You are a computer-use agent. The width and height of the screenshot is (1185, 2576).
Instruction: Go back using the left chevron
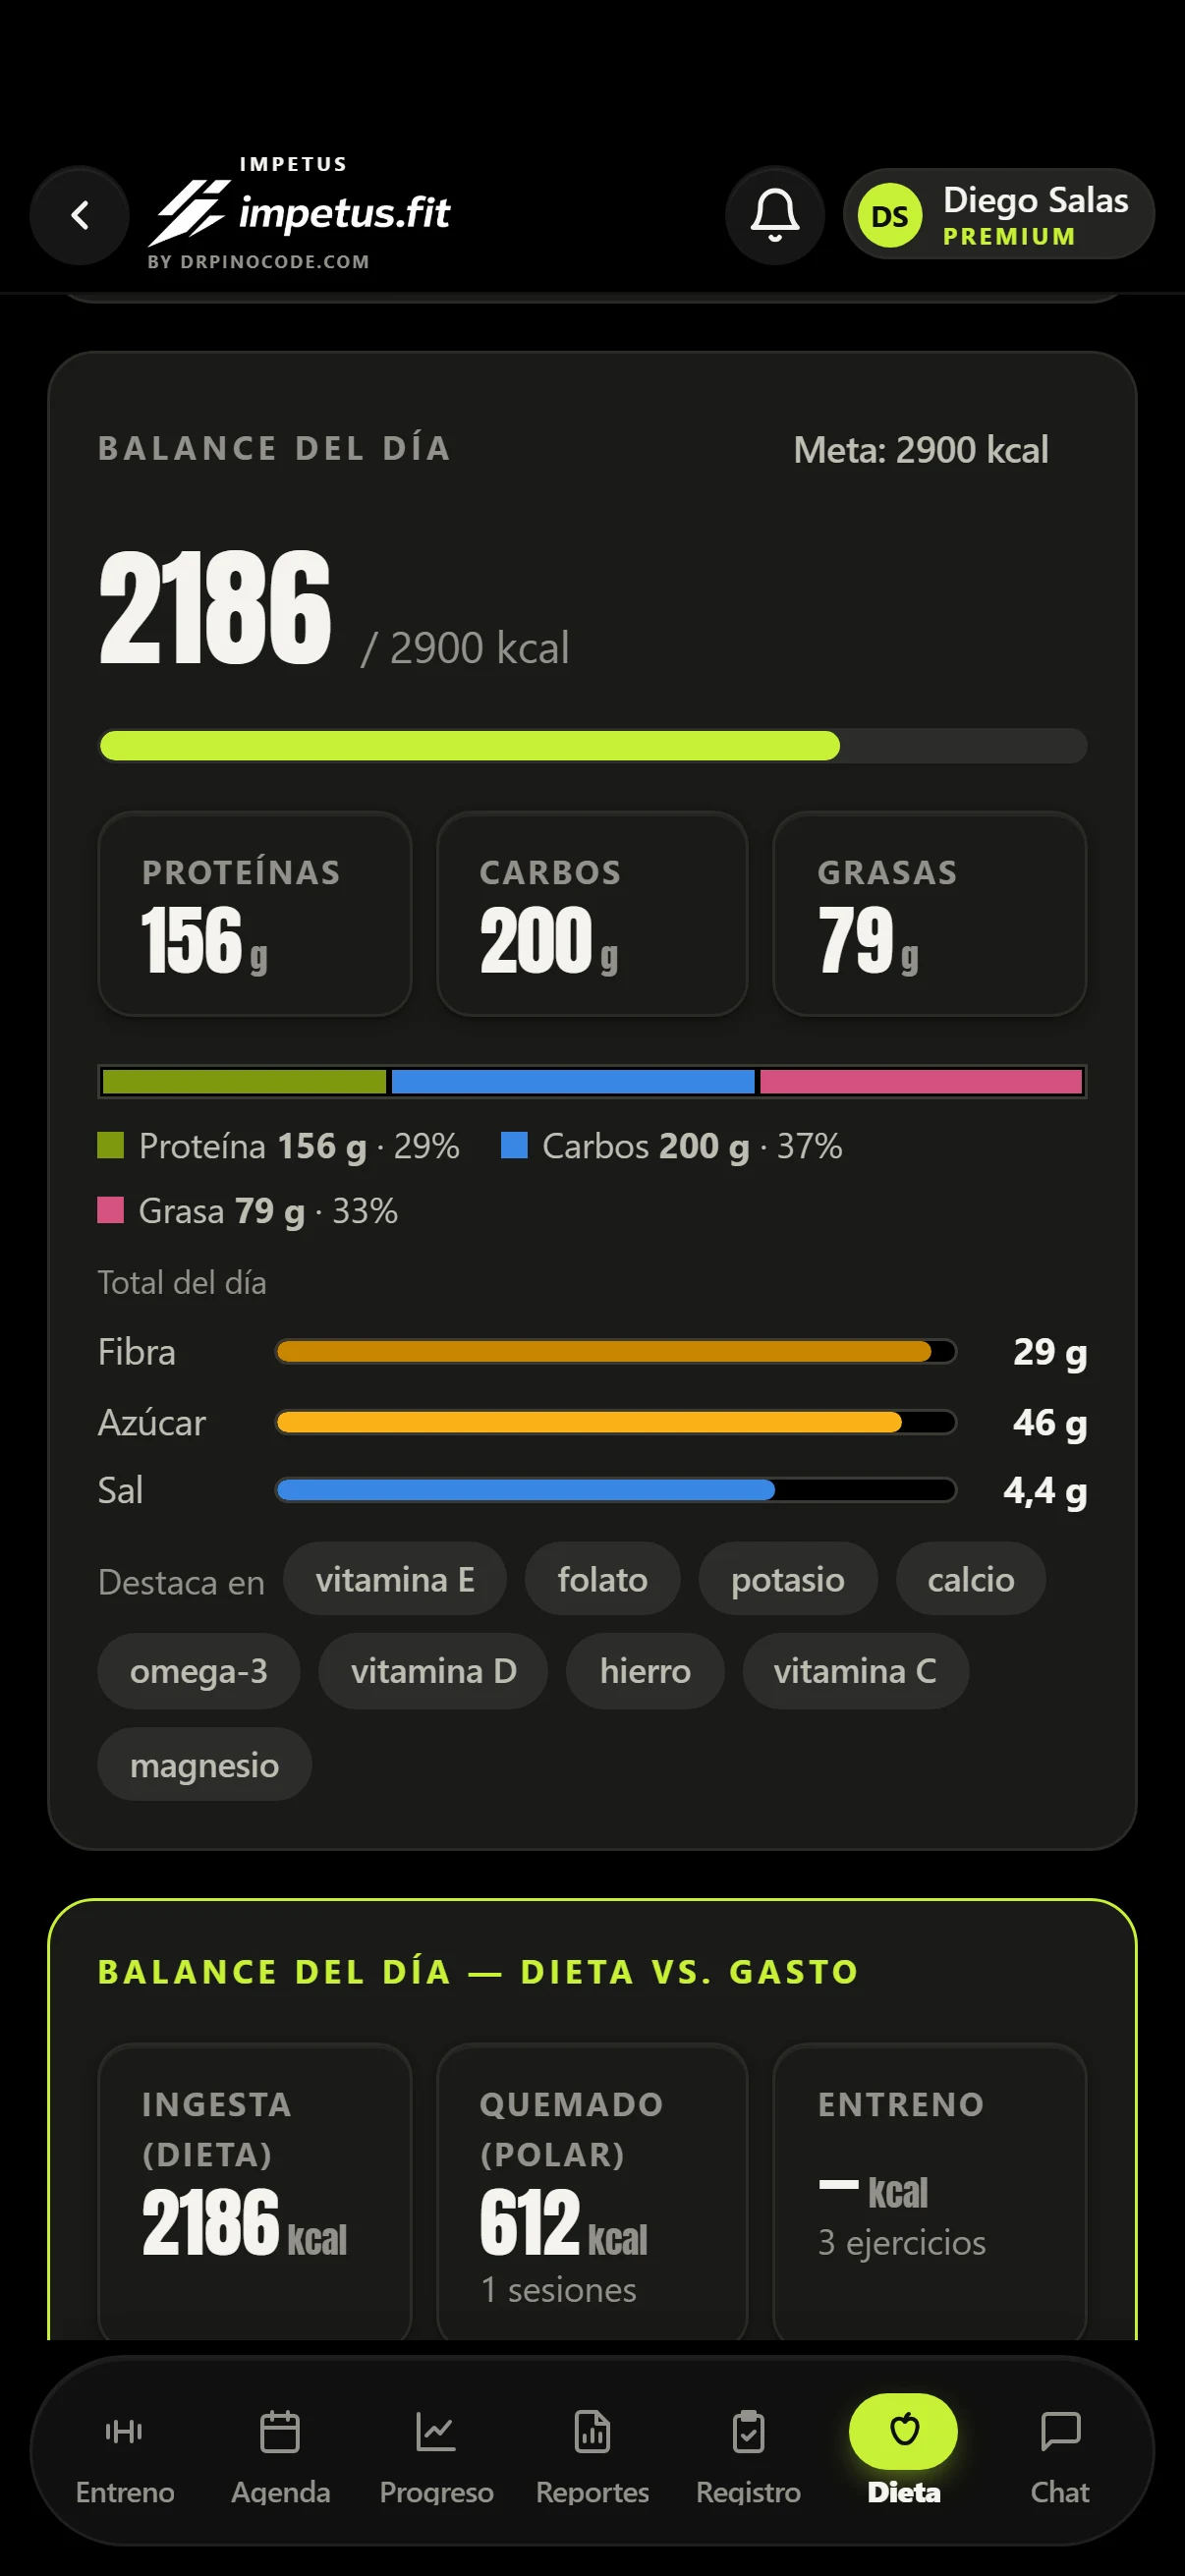pos(80,215)
